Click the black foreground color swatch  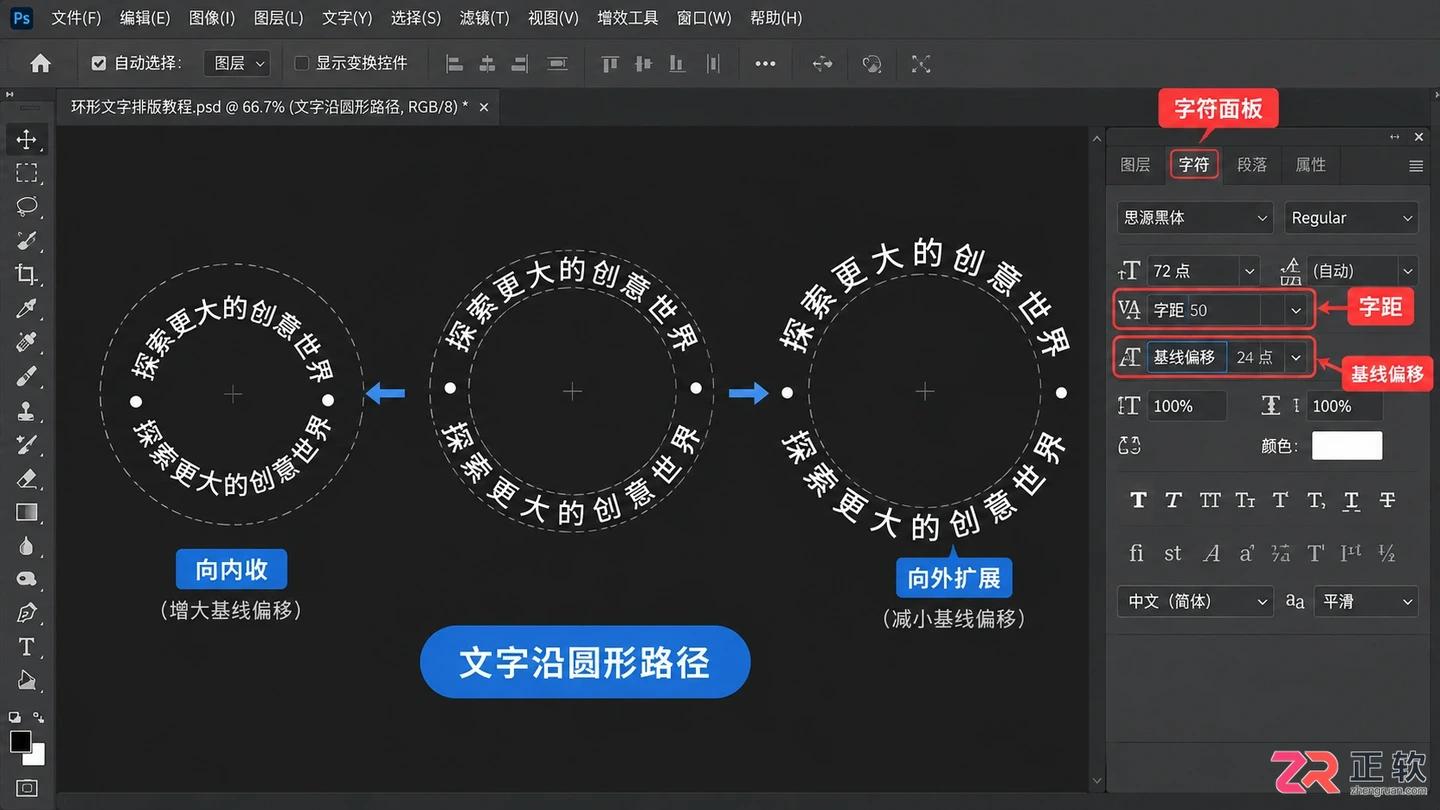pyautogui.click(x=21, y=741)
